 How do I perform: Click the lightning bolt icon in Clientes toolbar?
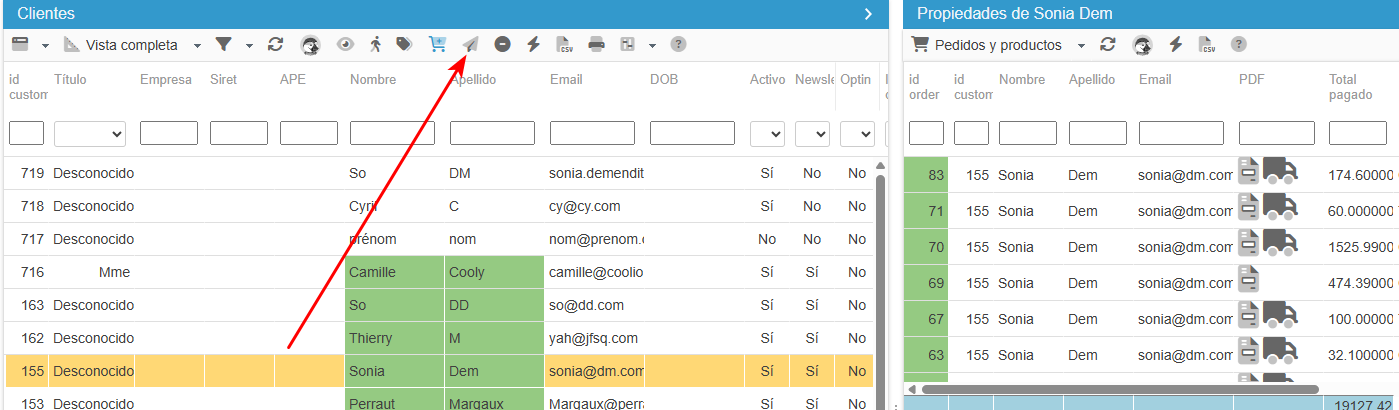point(534,45)
